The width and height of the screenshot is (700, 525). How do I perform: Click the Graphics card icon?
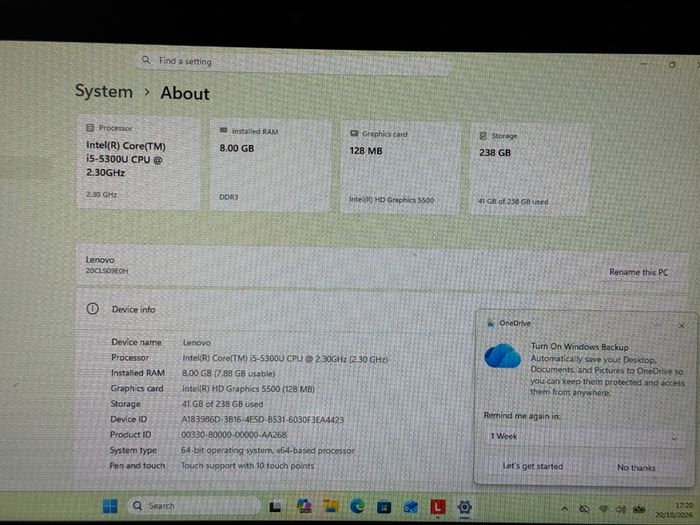354,133
